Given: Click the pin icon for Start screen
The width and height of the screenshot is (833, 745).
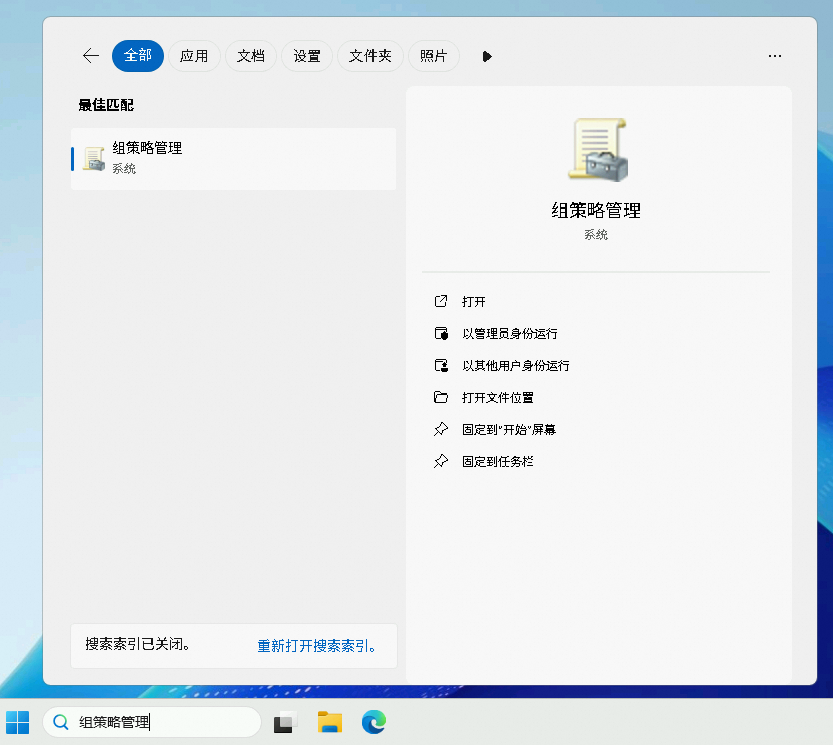Looking at the screenshot, I should click(441, 429).
